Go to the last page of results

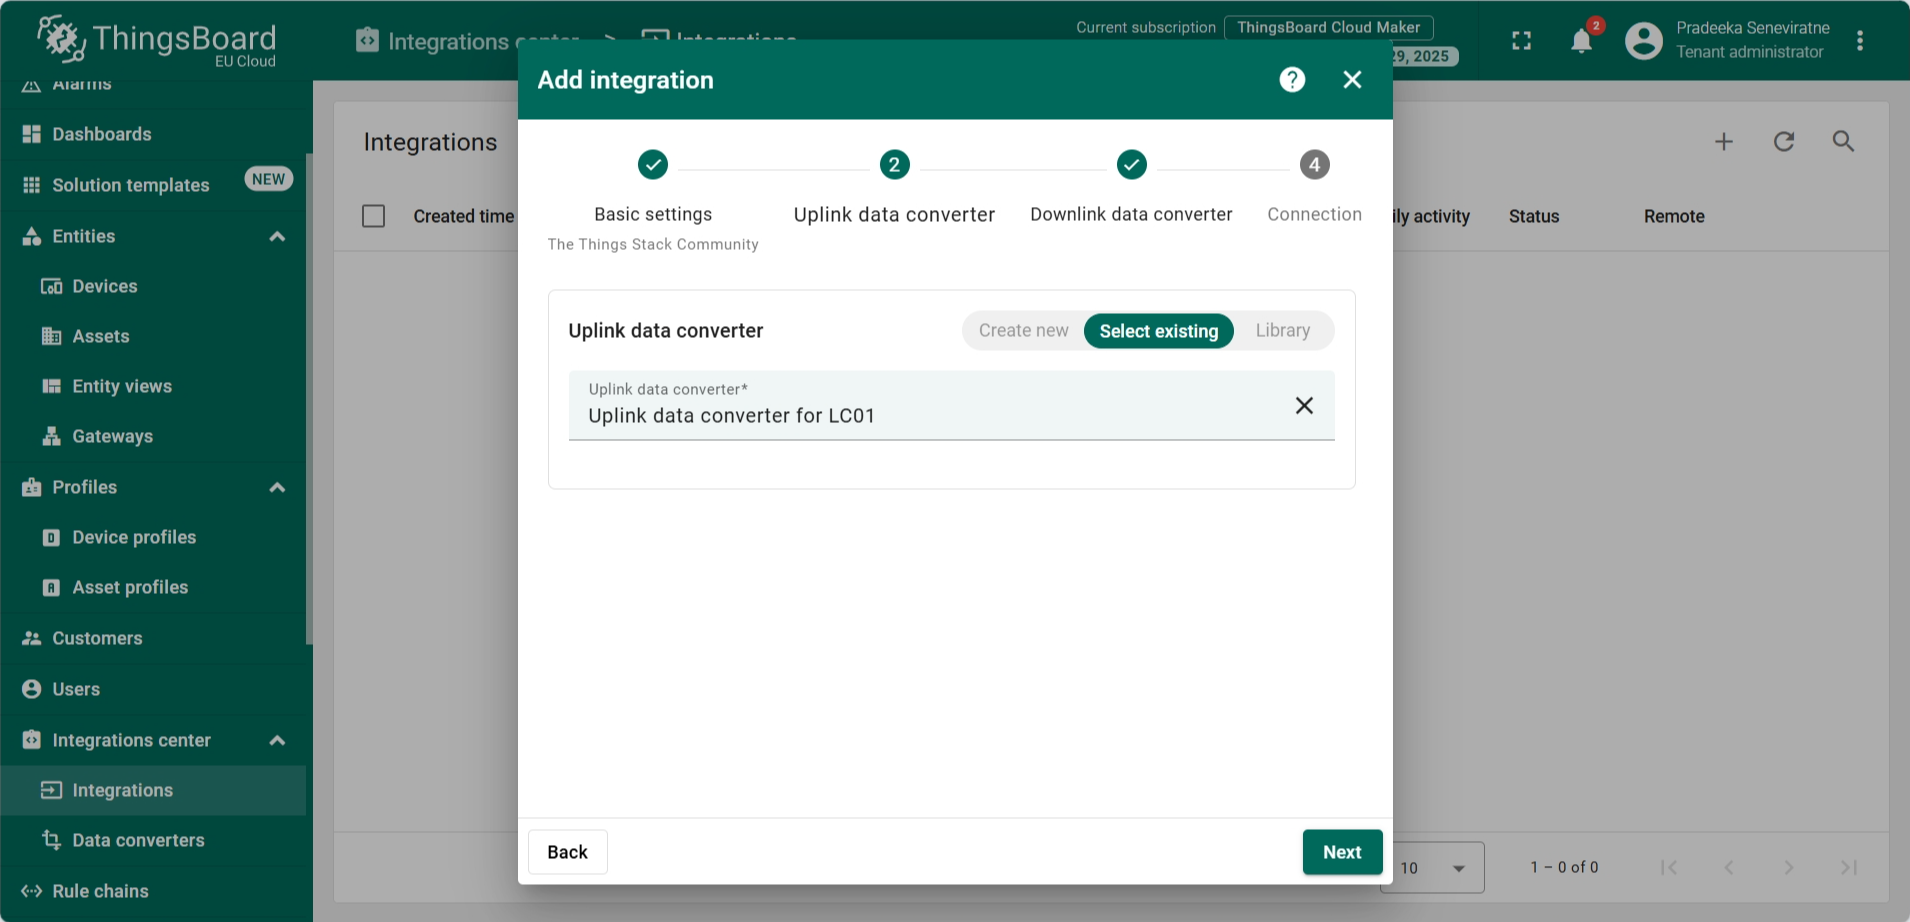tap(1849, 868)
